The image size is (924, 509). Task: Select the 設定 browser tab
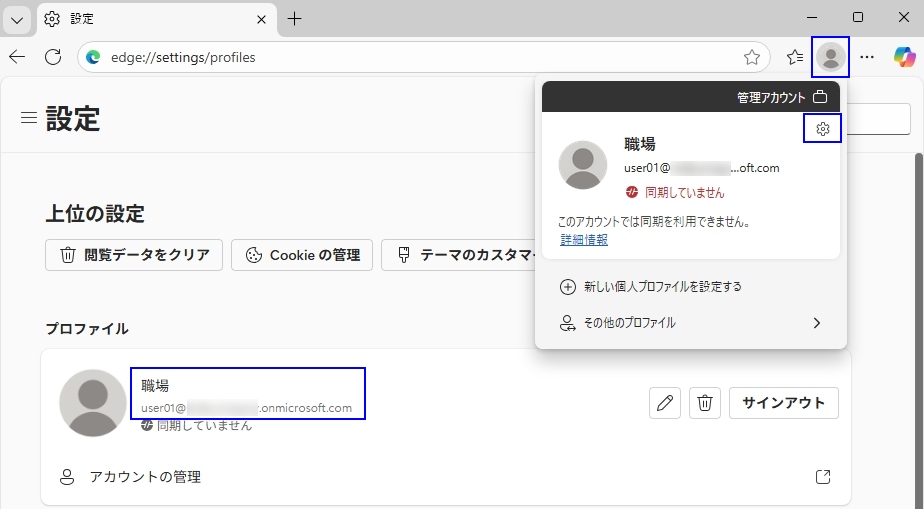click(x=150, y=19)
